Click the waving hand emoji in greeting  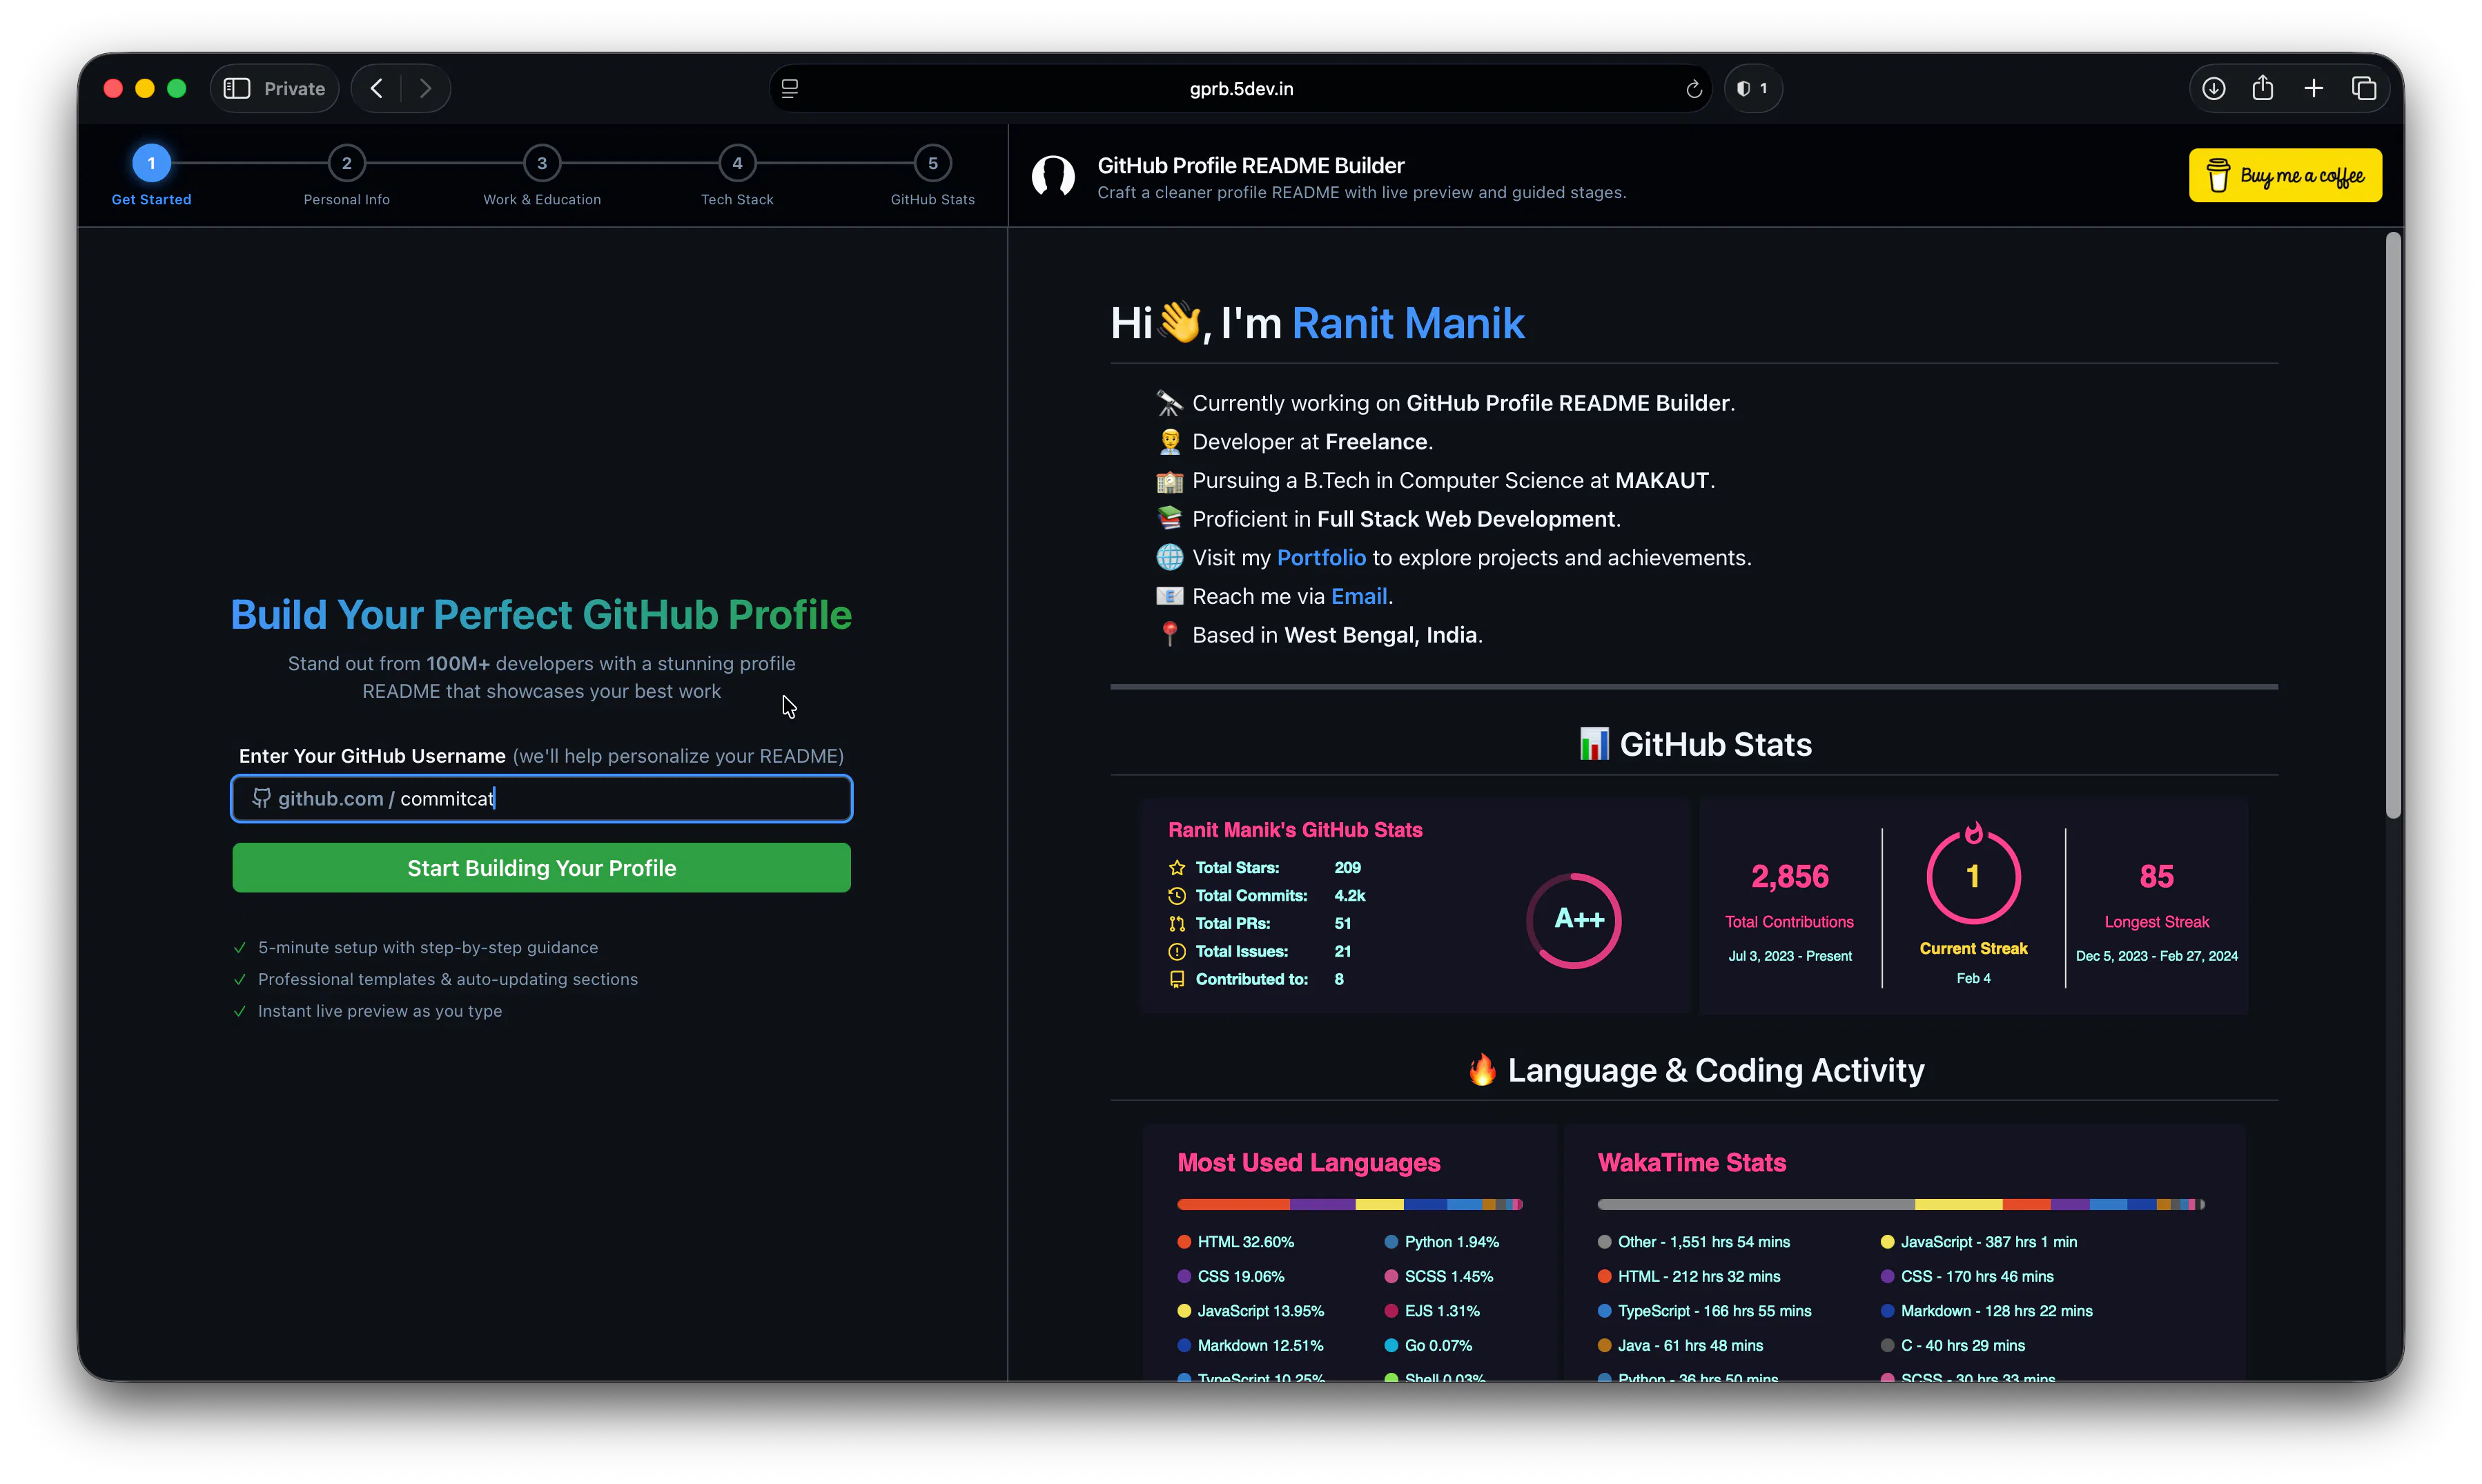click(1179, 322)
